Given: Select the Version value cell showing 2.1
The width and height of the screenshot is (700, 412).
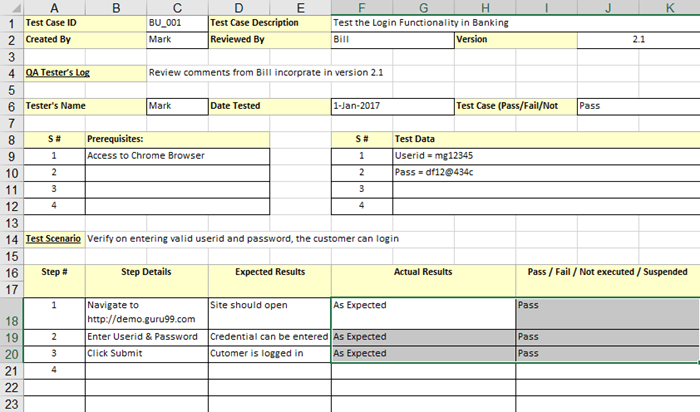Looking at the screenshot, I should click(x=638, y=40).
